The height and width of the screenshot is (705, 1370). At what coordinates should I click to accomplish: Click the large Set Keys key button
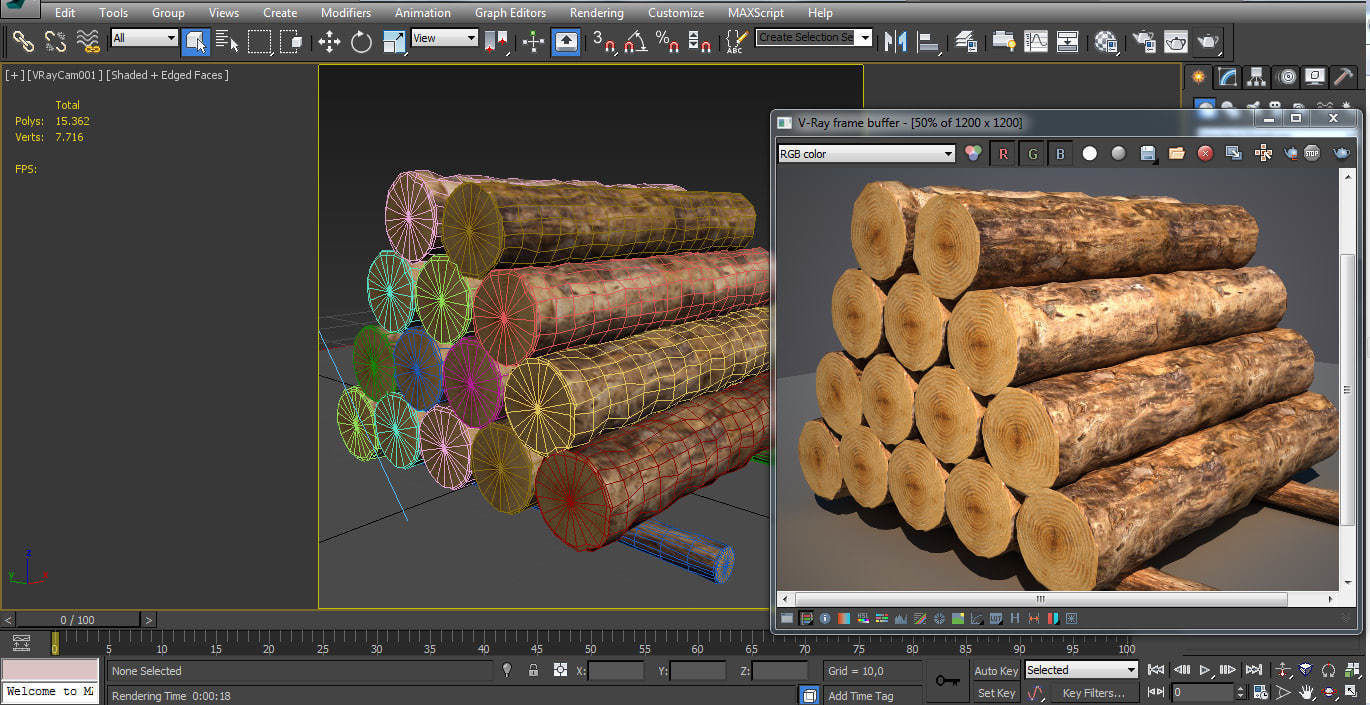(947, 680)
